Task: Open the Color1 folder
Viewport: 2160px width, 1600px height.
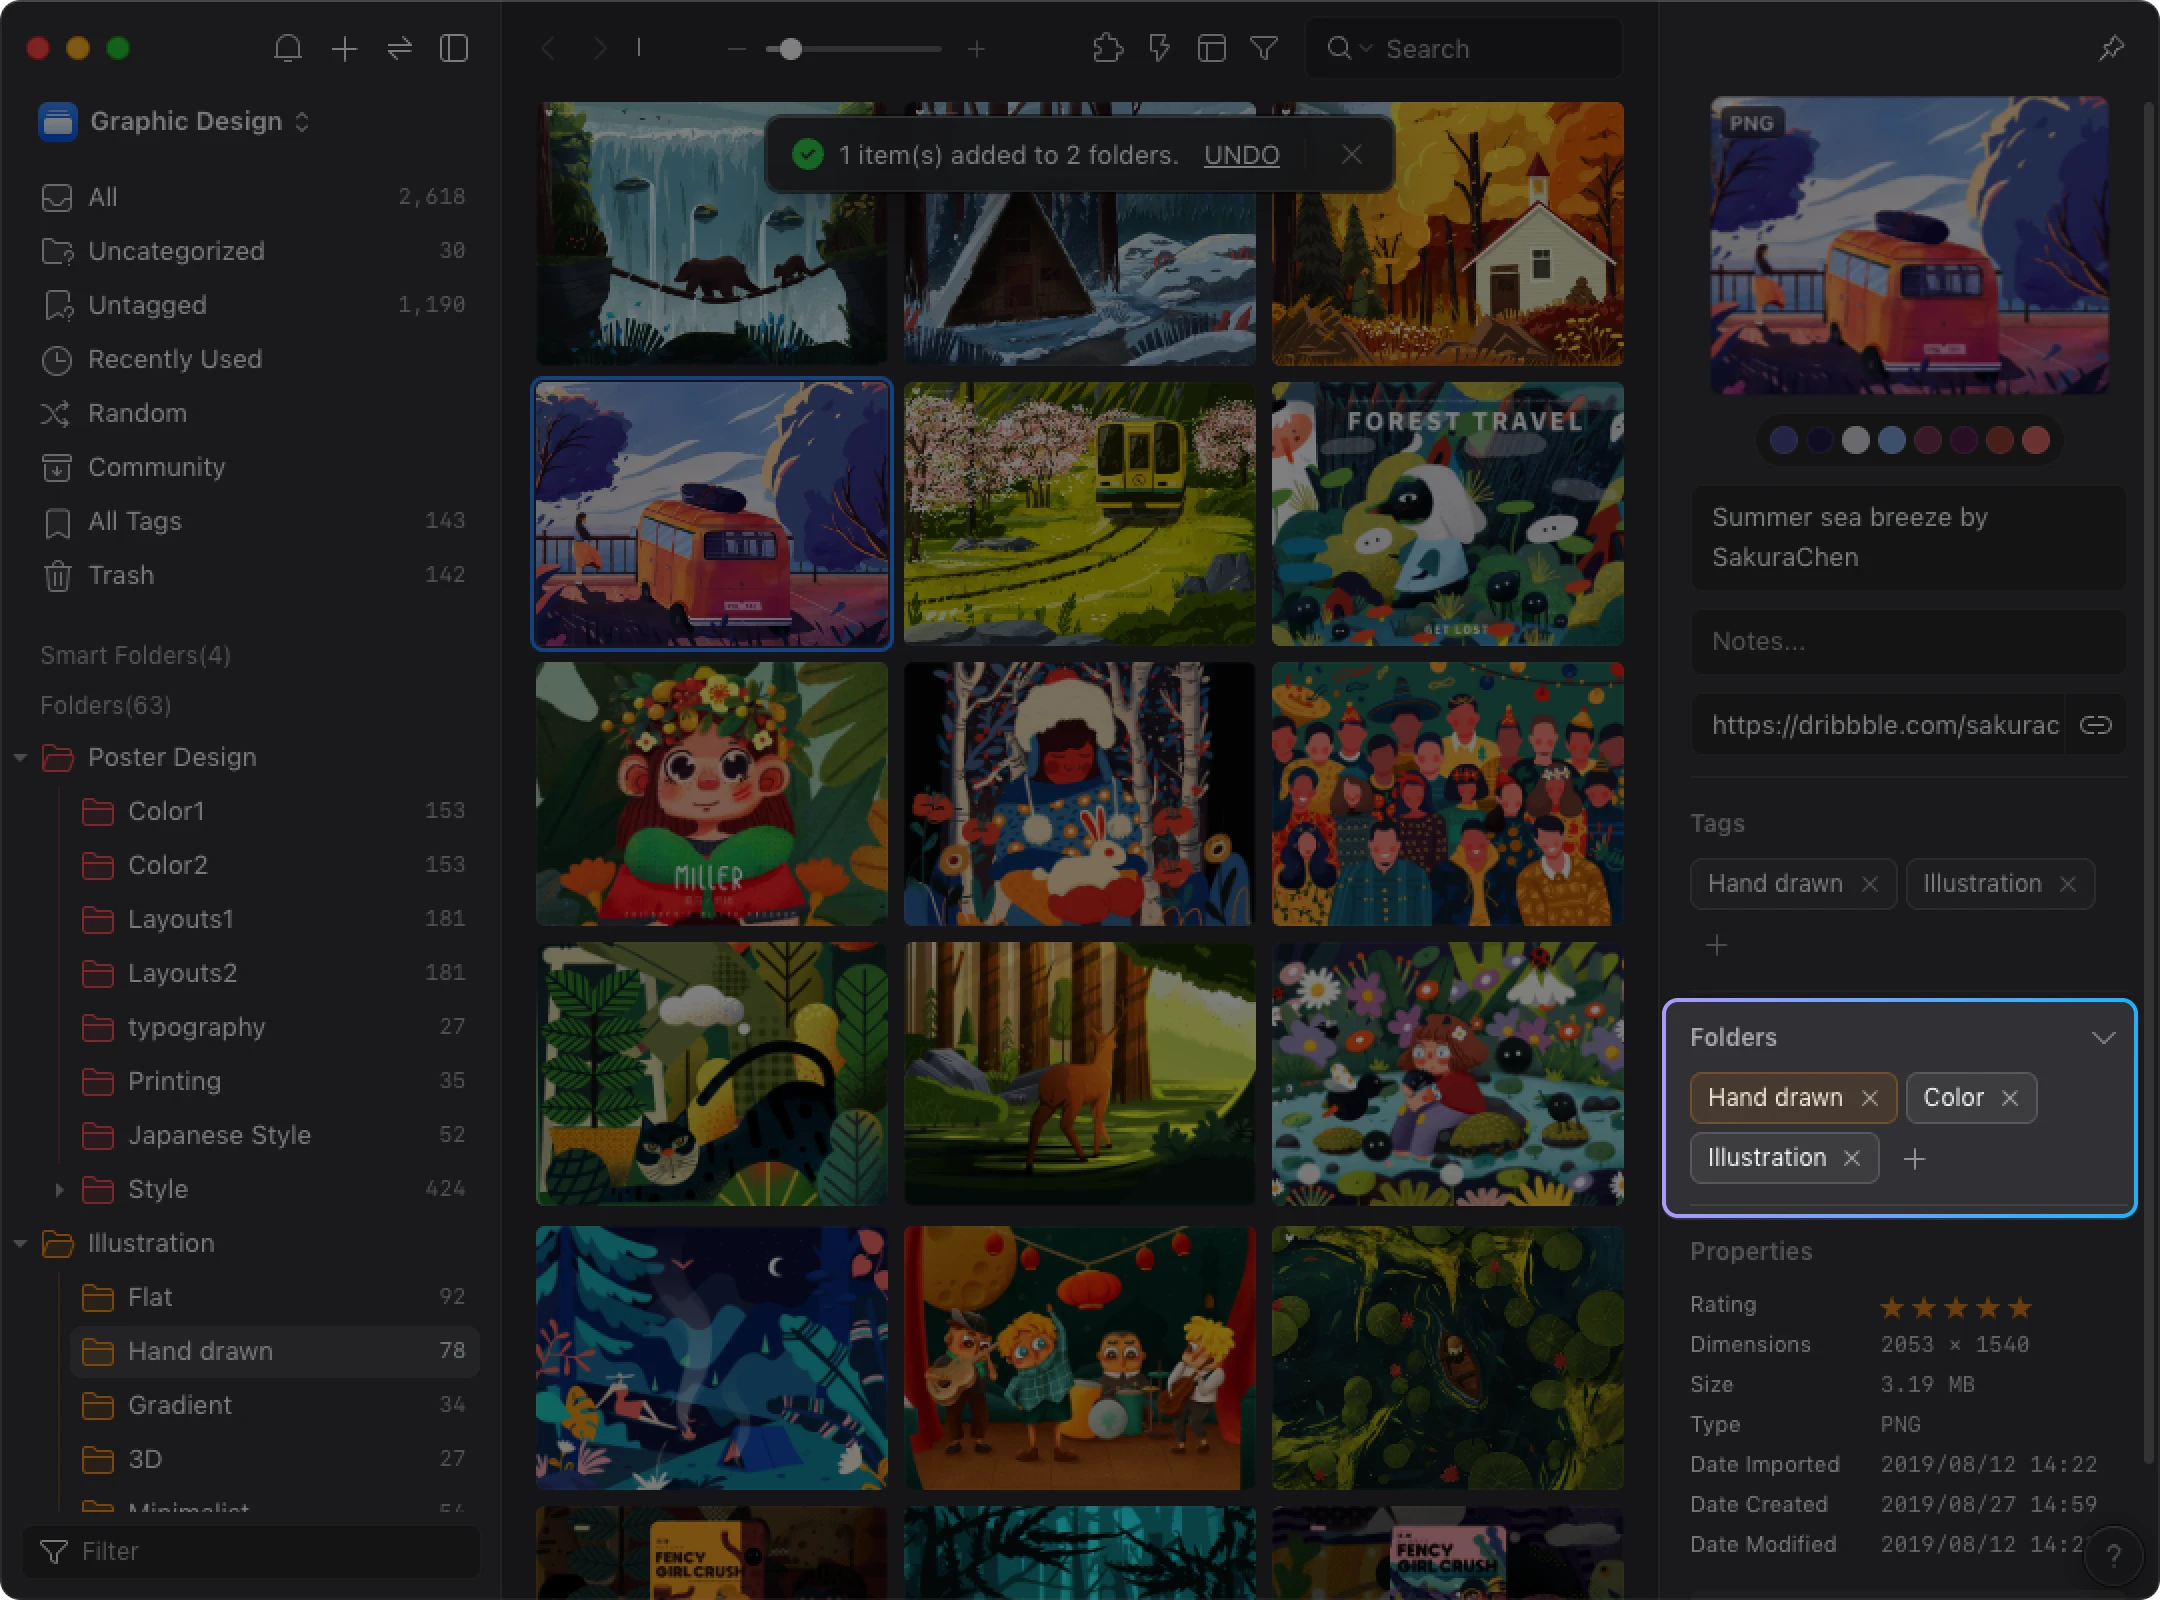Action: tap(273, 811)
